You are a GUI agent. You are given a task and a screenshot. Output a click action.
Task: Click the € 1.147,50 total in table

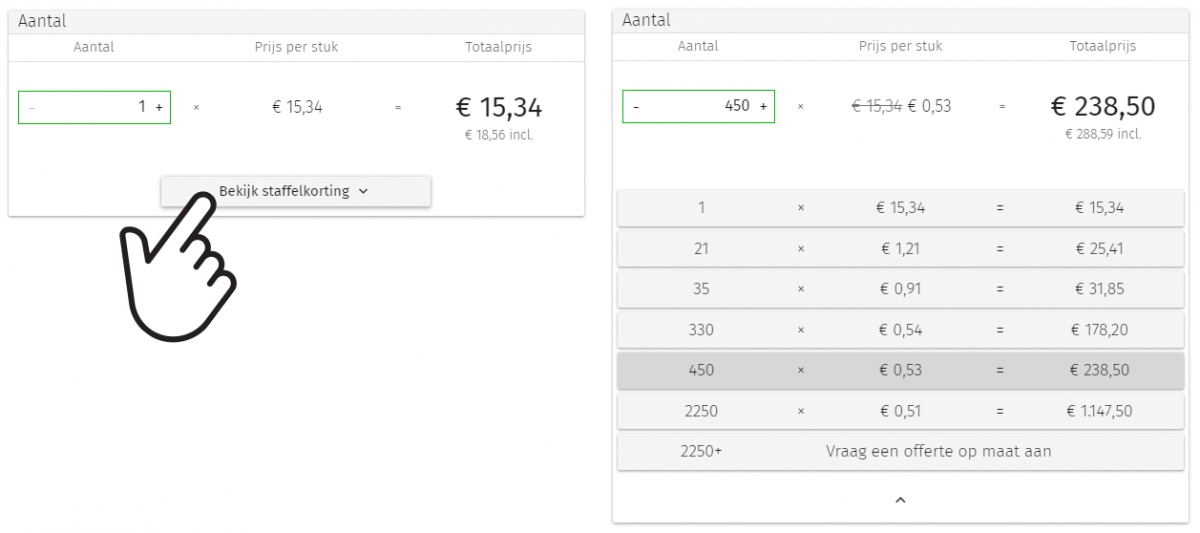(1100, 411)
